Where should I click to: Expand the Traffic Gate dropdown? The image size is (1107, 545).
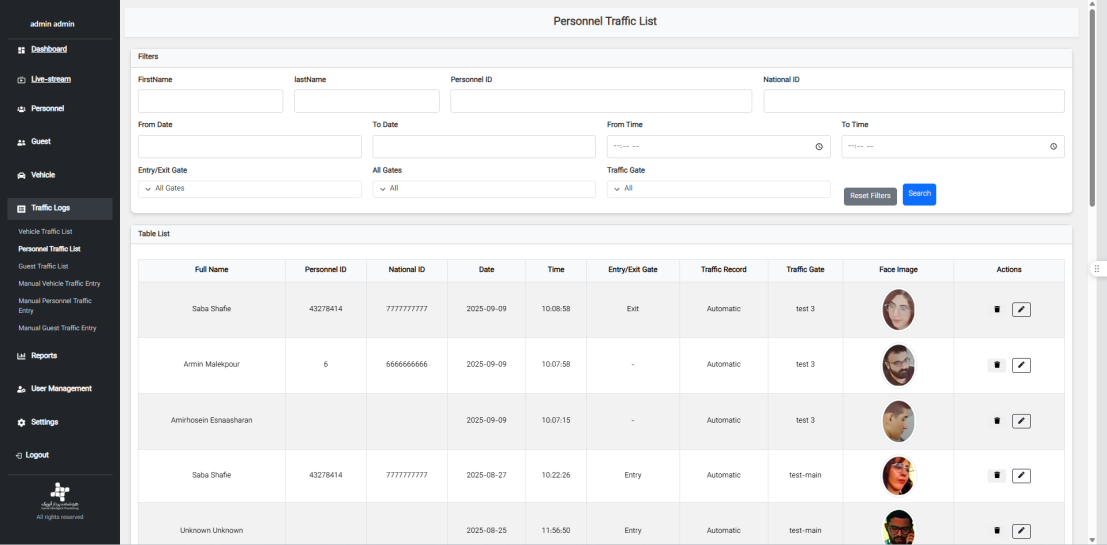point(718,189)
